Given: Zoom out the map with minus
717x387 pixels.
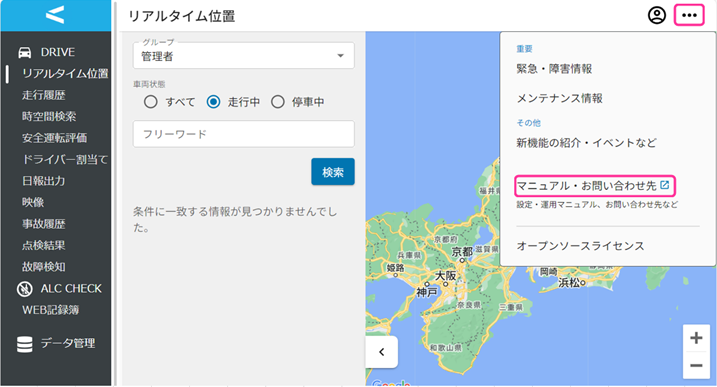Looking at the screenshot, I should pos(696,365).
